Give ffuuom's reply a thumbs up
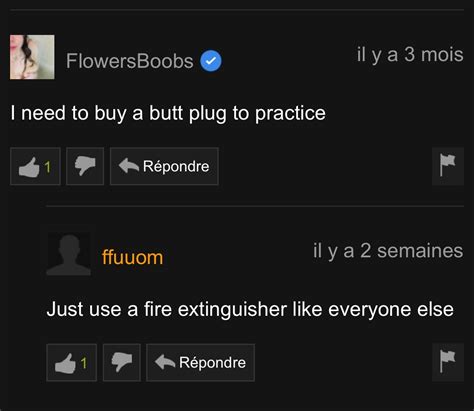Screen dimensions: 474x411 [71, 362]
